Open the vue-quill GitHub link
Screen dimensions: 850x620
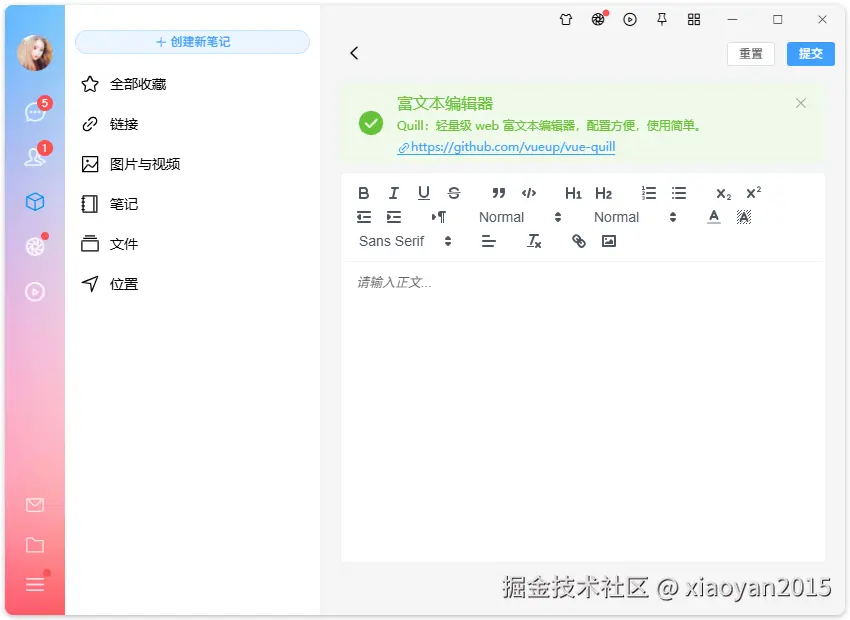pos(506,147)
